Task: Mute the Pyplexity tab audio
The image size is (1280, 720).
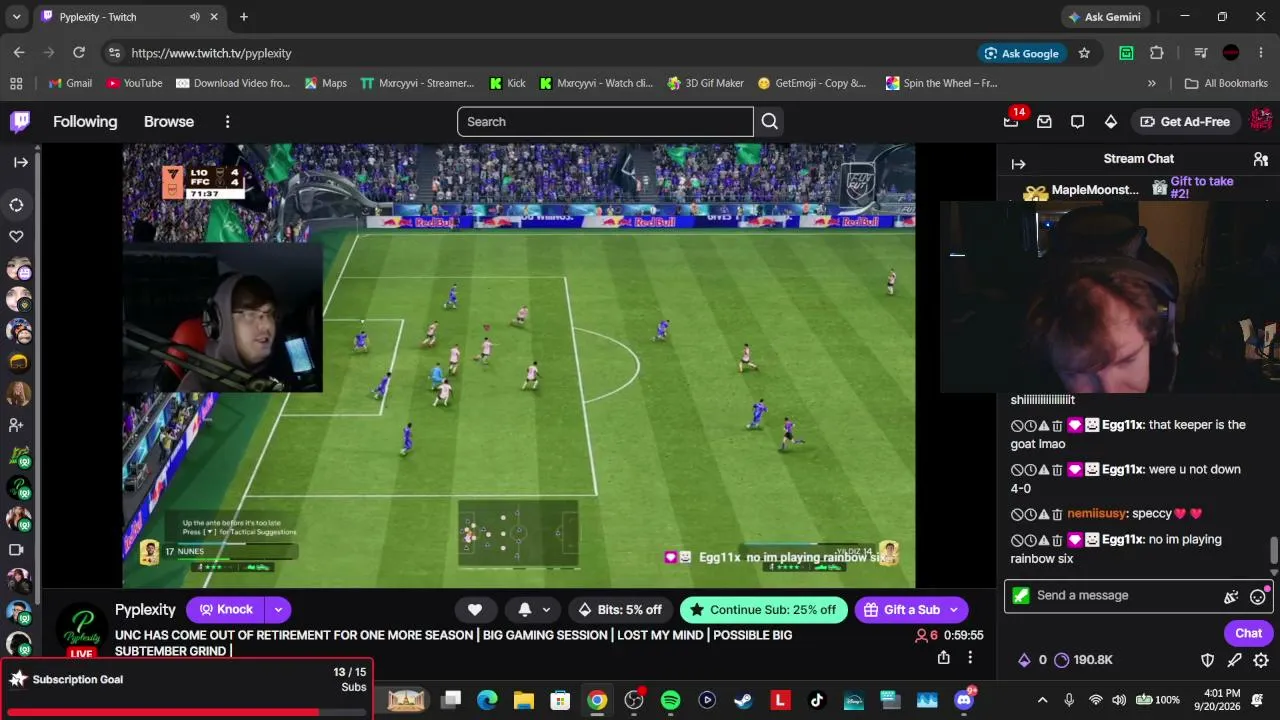Action: tap(194, 17)
